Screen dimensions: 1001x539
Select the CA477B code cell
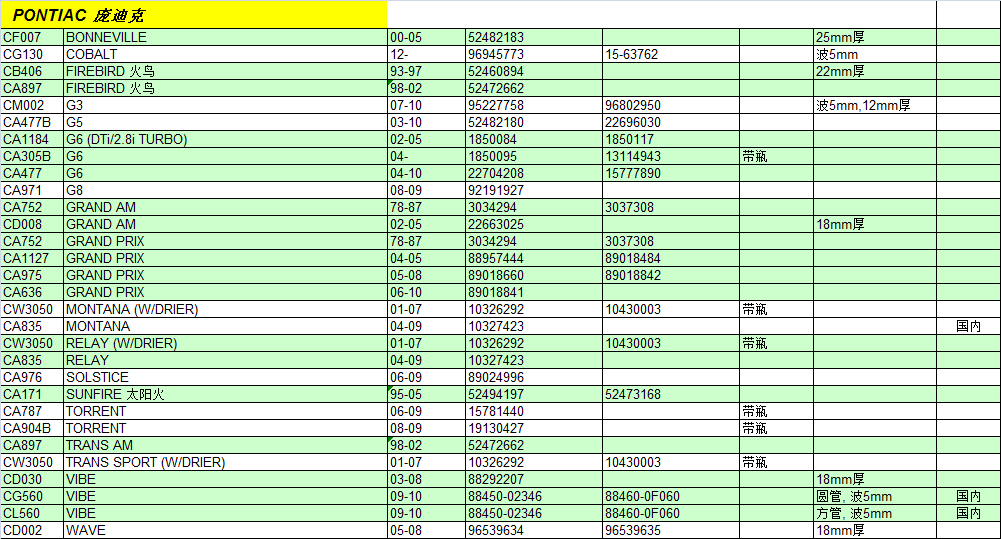pyautogui.click(x=32, y=122)
